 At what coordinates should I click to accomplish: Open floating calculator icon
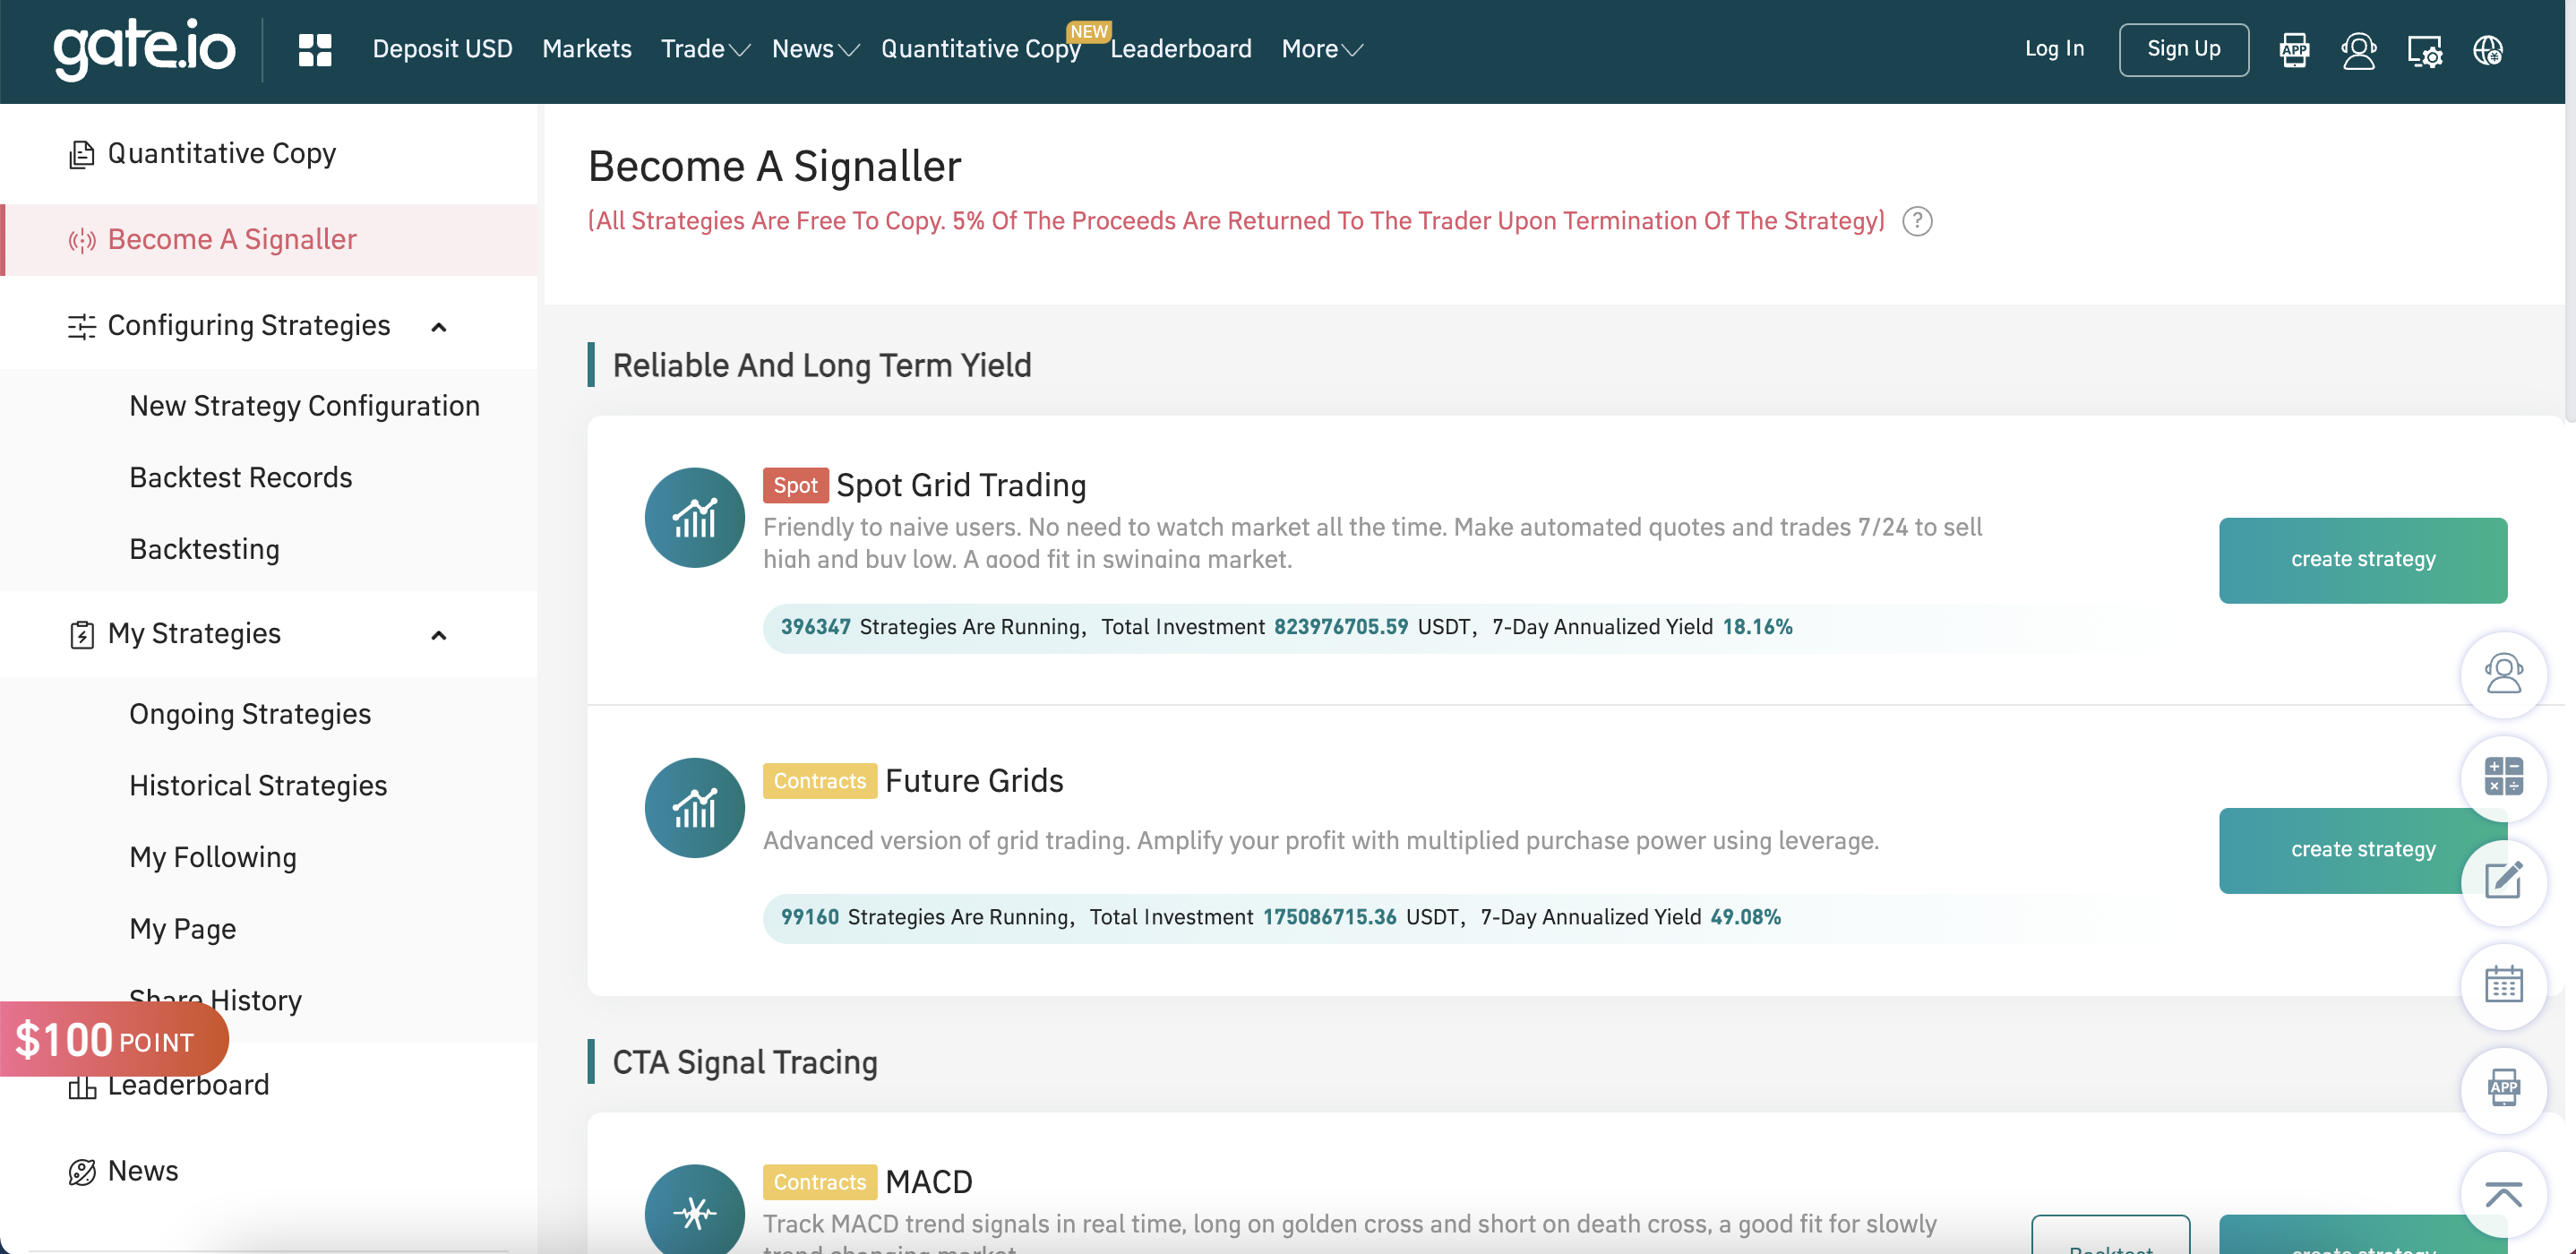(2504, 778)
